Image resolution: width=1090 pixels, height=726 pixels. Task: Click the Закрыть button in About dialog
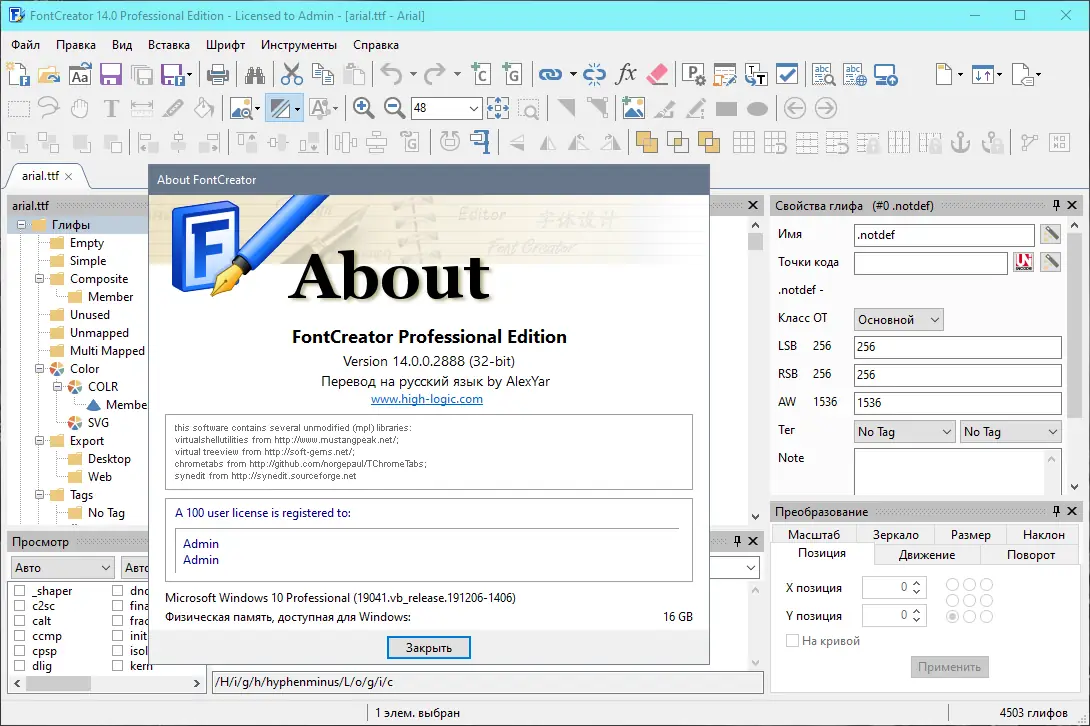pyautogui.click(x=428, y=647)
